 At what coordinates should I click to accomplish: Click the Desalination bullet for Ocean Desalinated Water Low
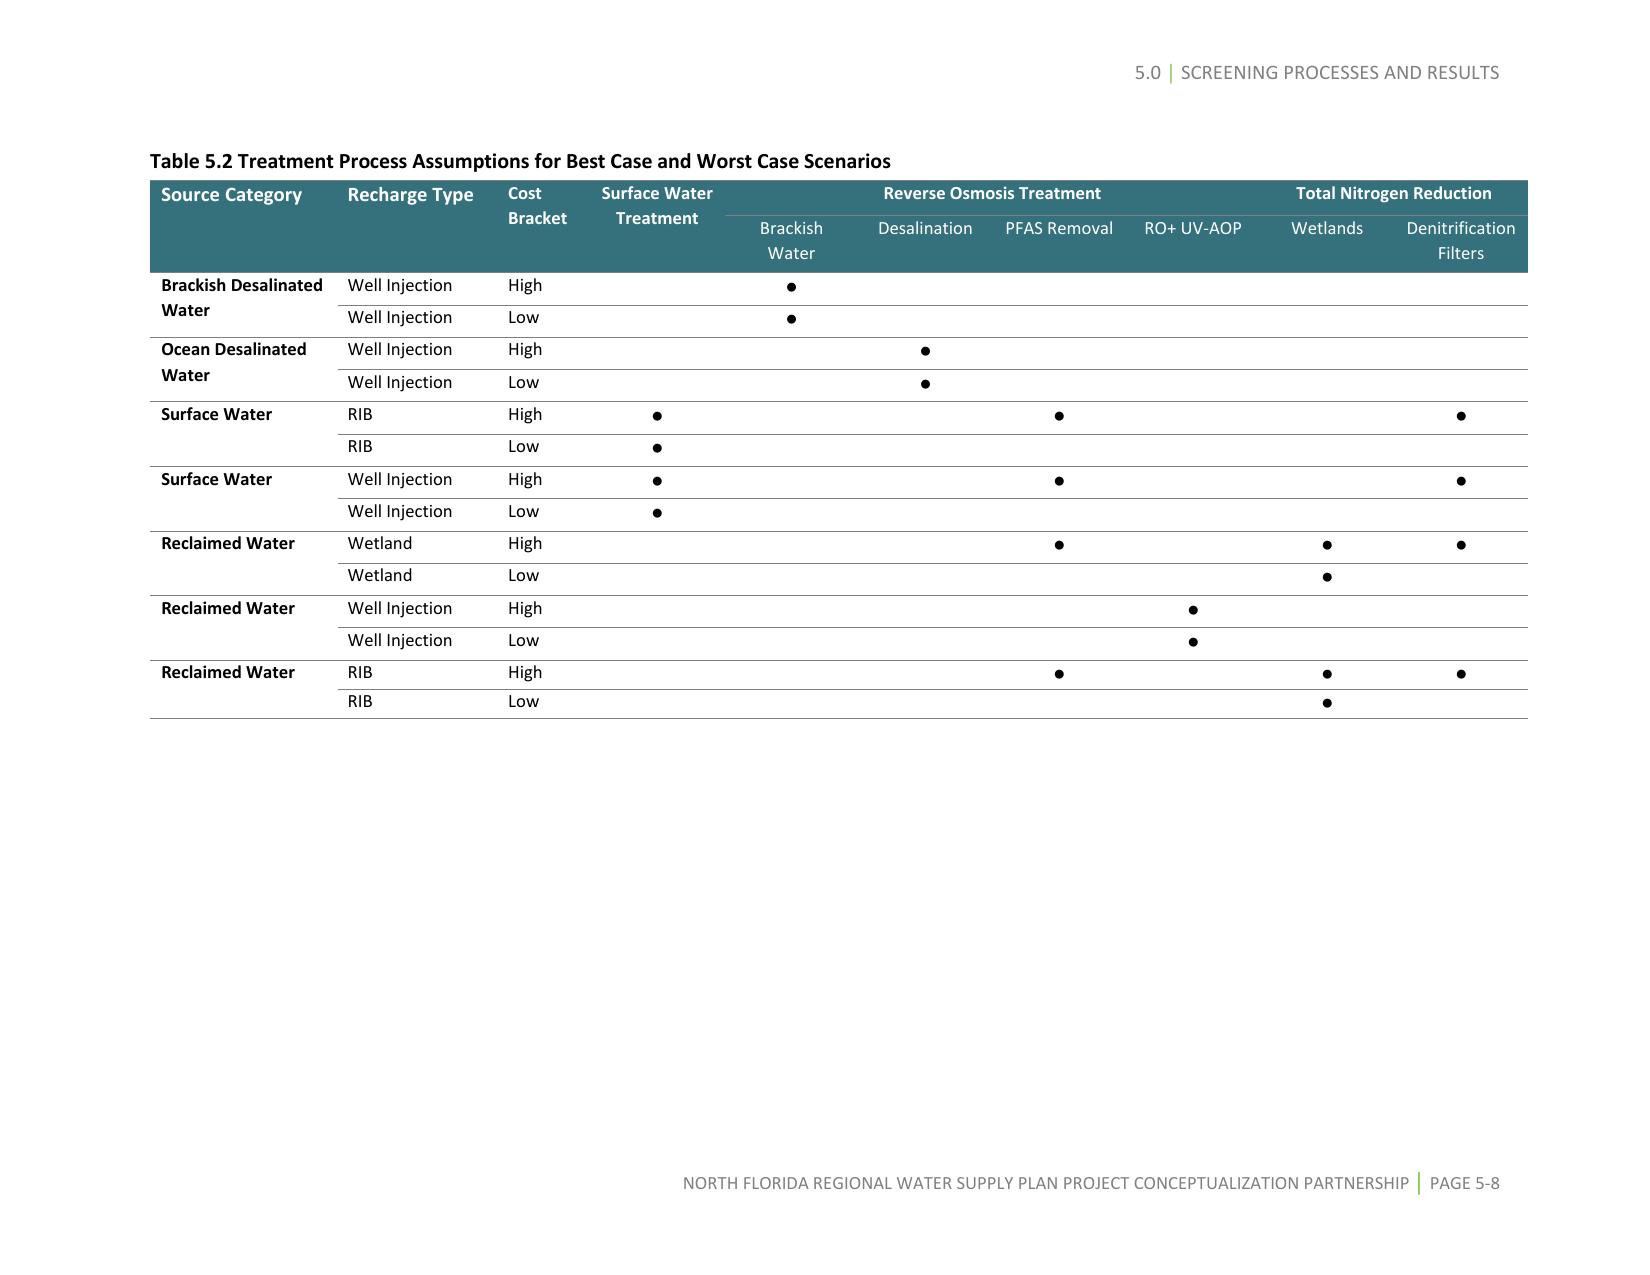[925, 383]
